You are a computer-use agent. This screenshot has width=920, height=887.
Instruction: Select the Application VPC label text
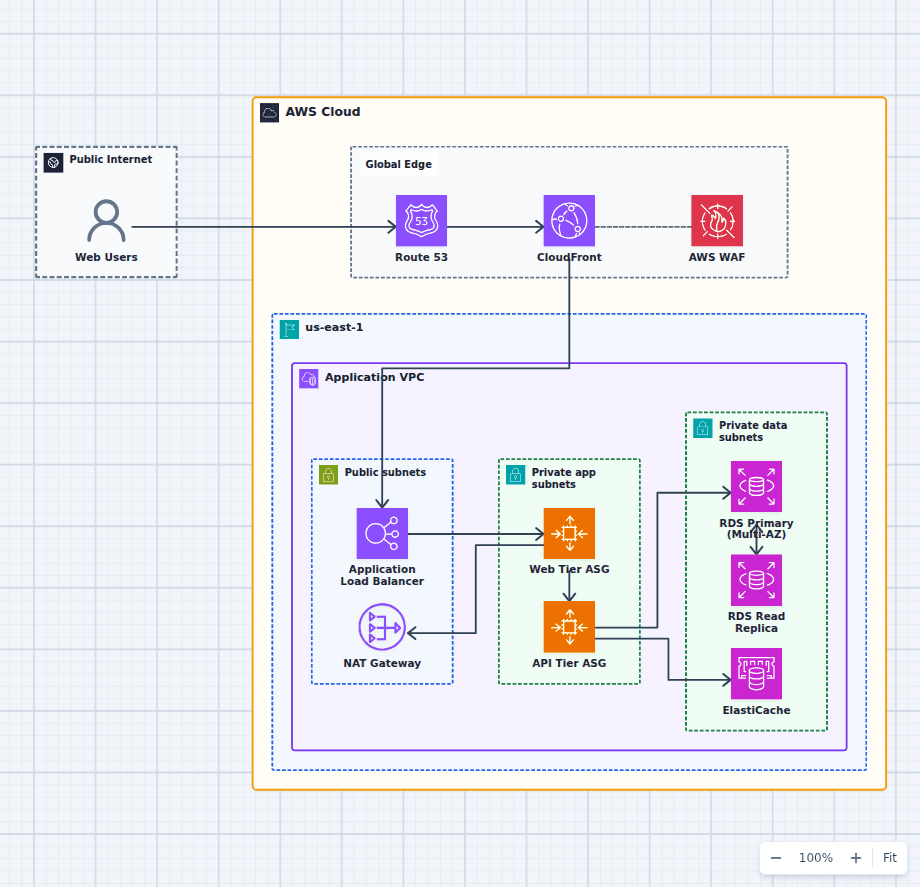point(374,377)
